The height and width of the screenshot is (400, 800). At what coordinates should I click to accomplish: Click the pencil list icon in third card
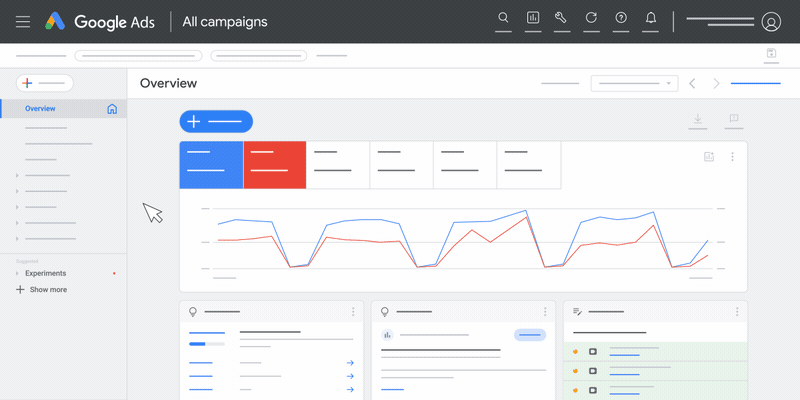pyautogui.click(x=577, y=311)
